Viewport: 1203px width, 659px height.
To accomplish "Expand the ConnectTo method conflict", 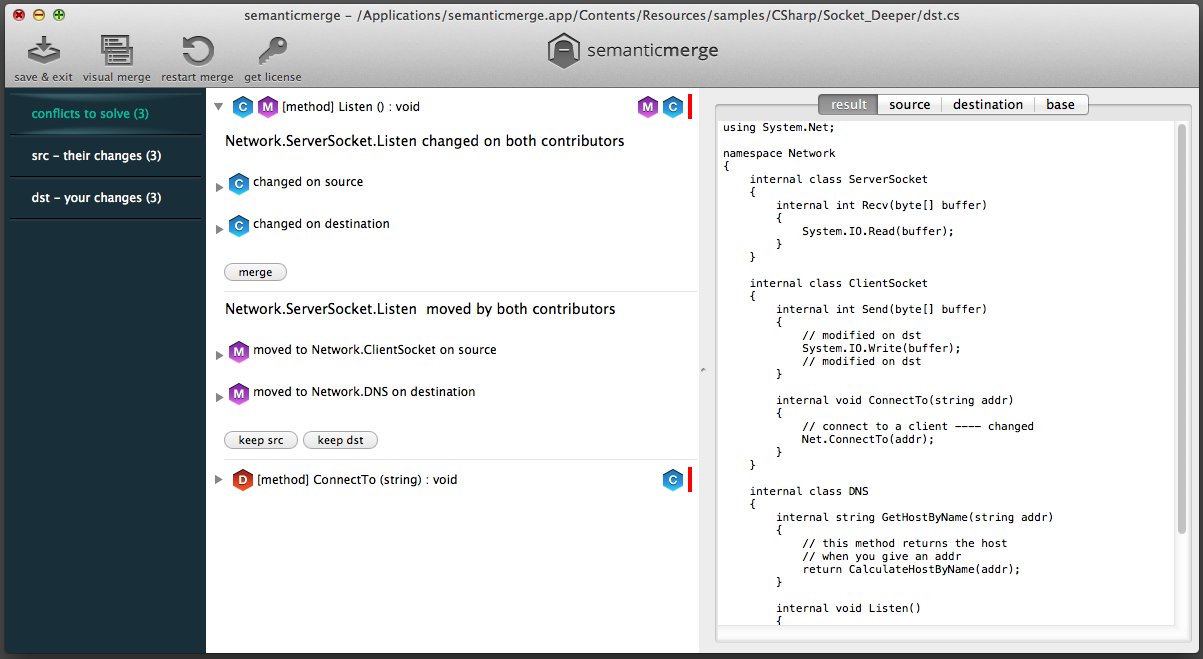I will (219, 480).
